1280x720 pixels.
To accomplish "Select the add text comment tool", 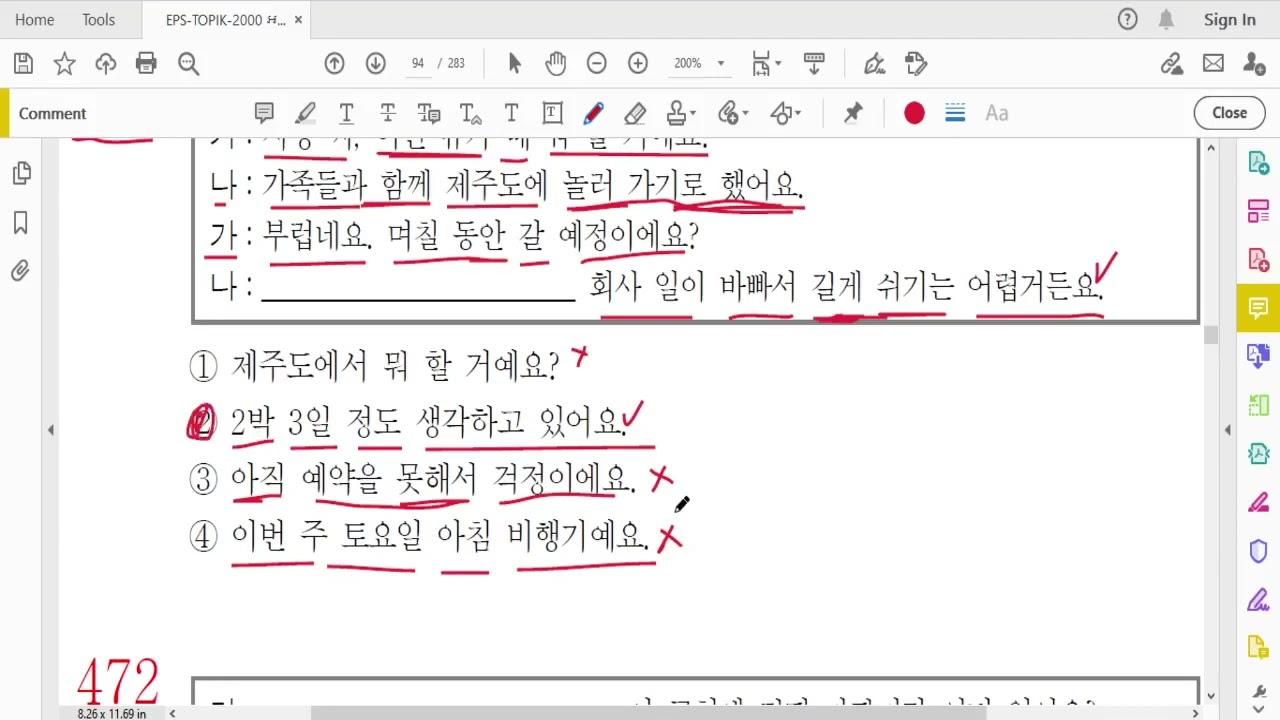I will [511, 113].
